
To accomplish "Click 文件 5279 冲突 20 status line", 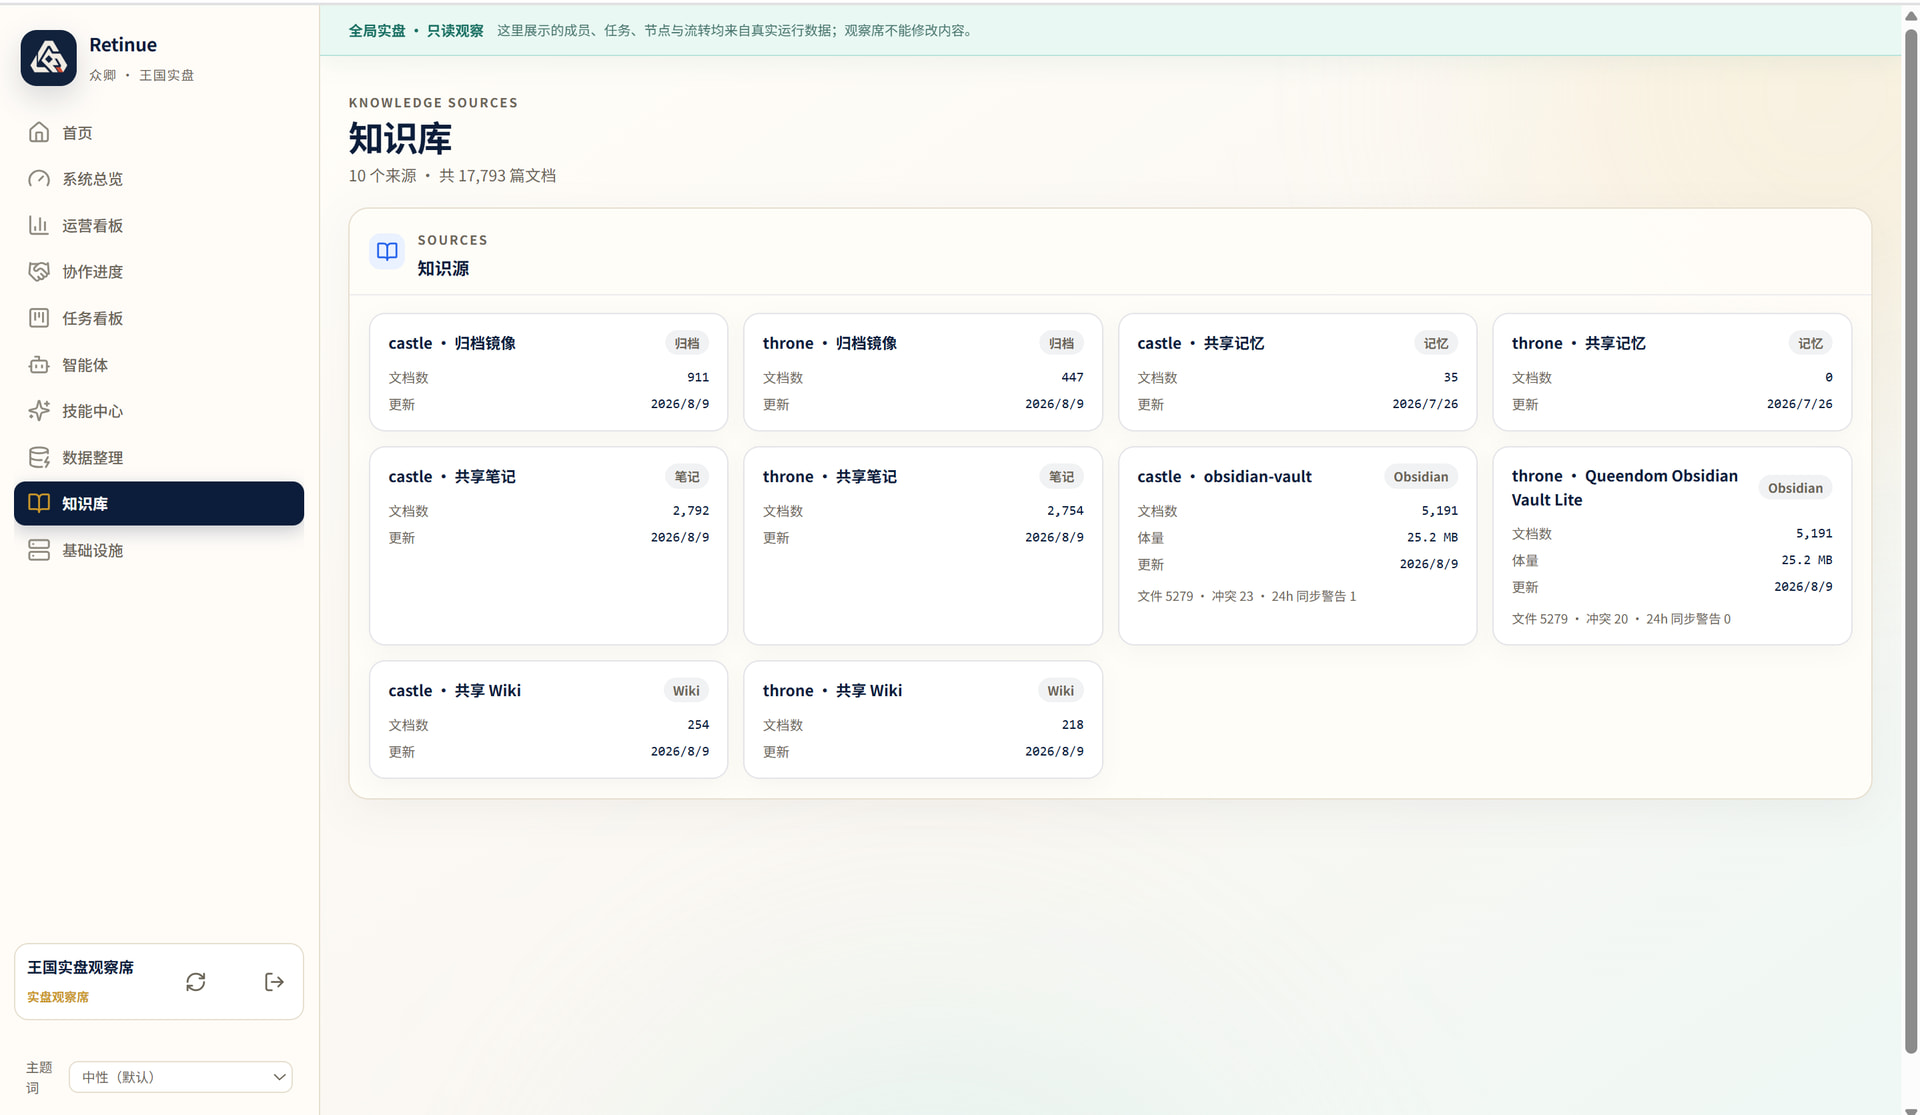I will tap(1621, 619).
